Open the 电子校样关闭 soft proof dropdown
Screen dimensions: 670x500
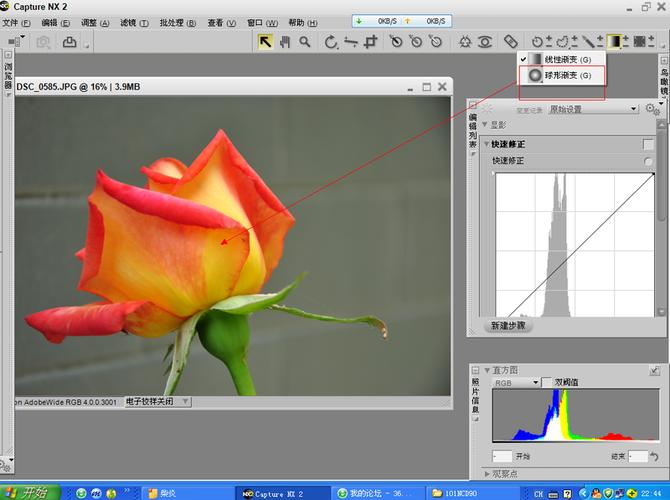158,402
